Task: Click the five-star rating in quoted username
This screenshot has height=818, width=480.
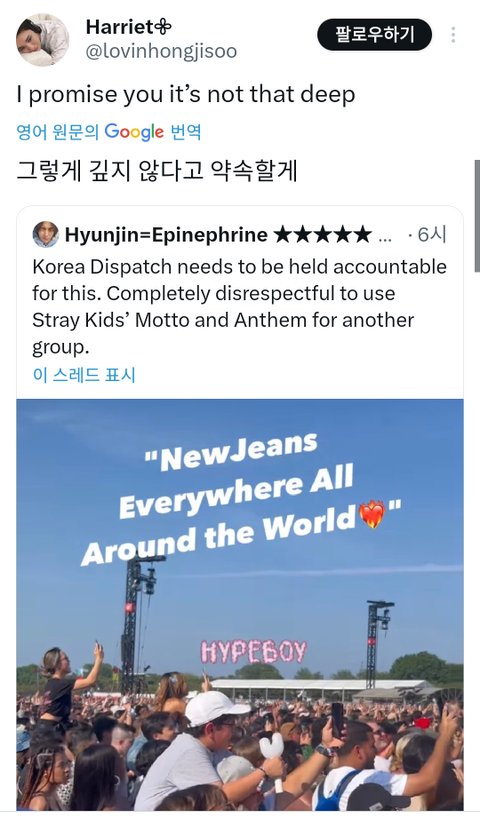Action: coord(322,235)
